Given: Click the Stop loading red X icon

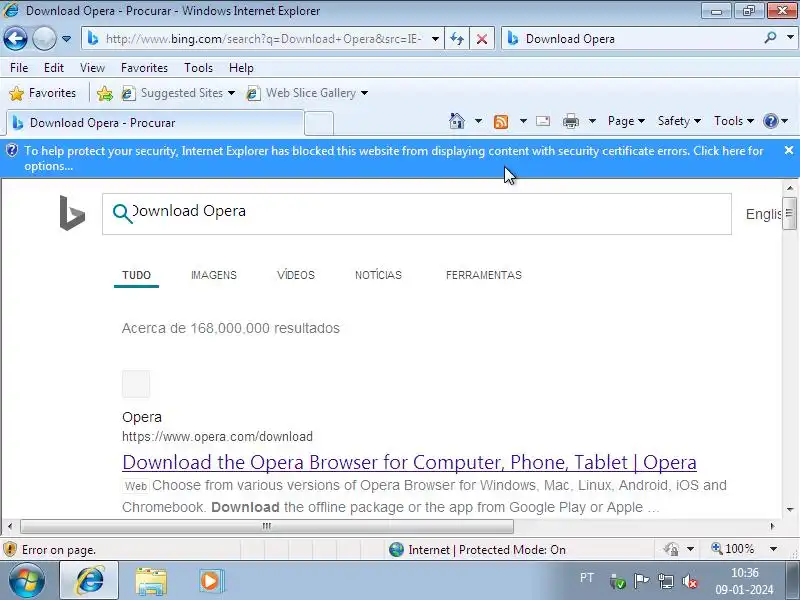Looking at the screenshot, I should pos(482,39).
